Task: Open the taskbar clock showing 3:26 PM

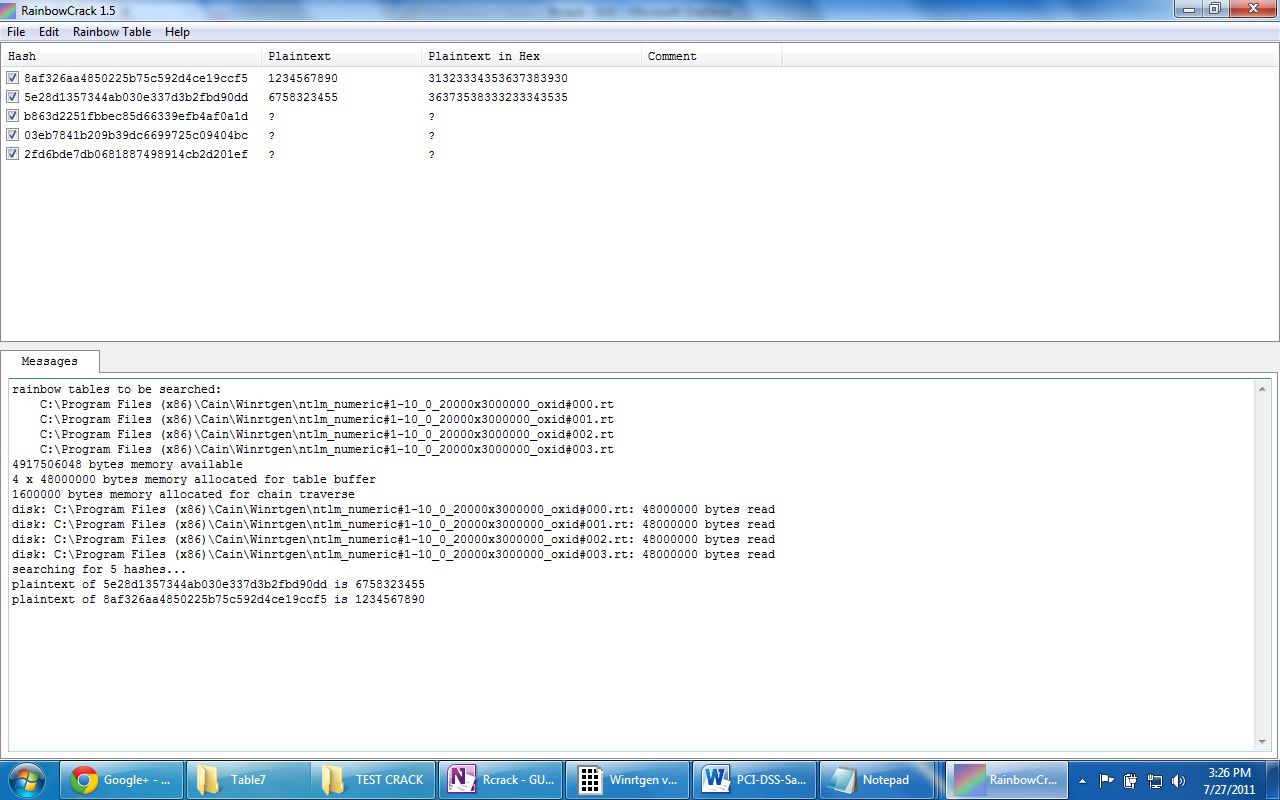Action: [1230, 780]
